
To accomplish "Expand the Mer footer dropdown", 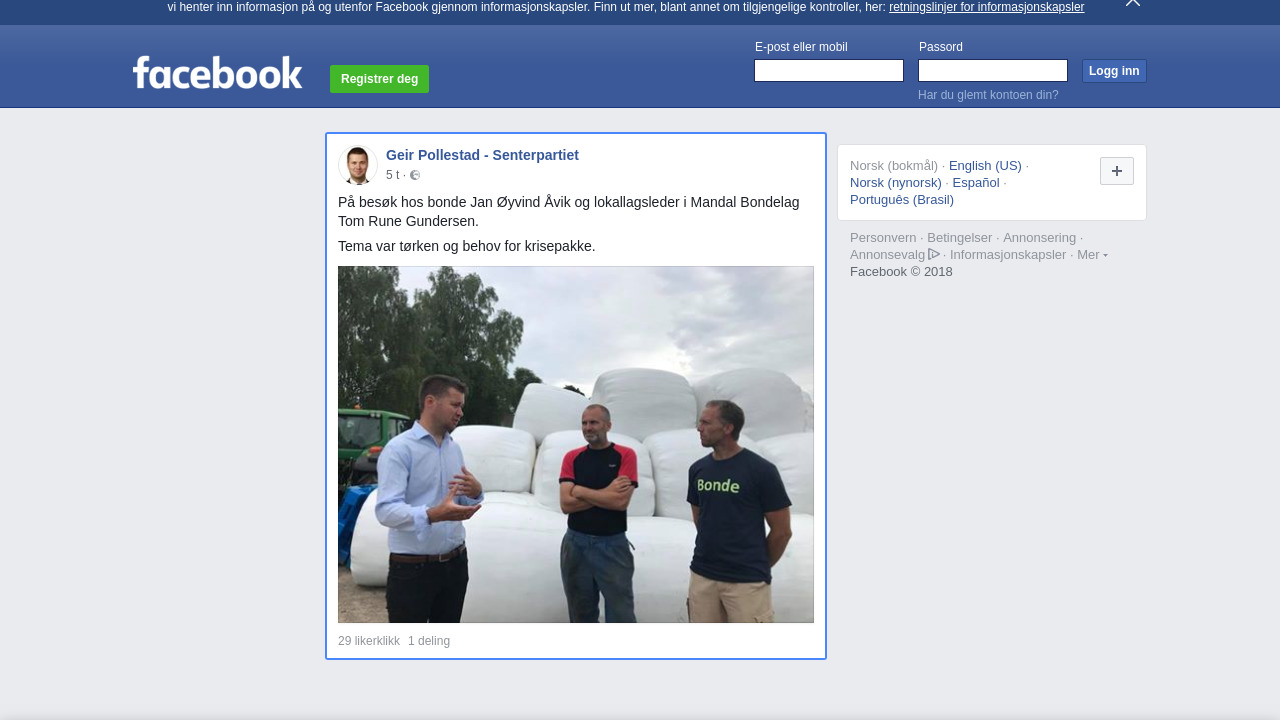I will point(1092,255).
